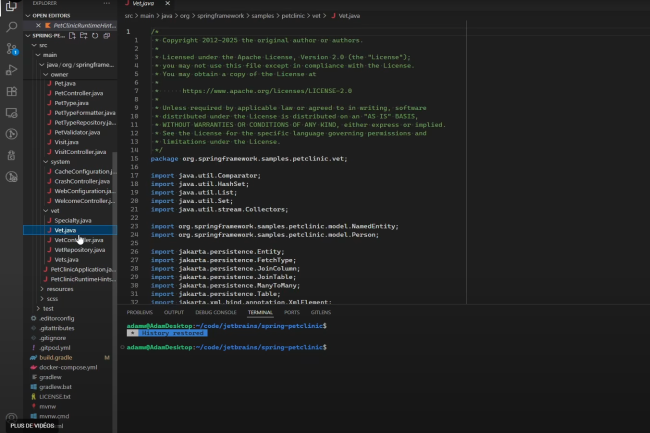Image resolution: width=650 pixels, height=433 pixels.
Task: Open the docker-compose.yml file
Action: click(68, 368)
